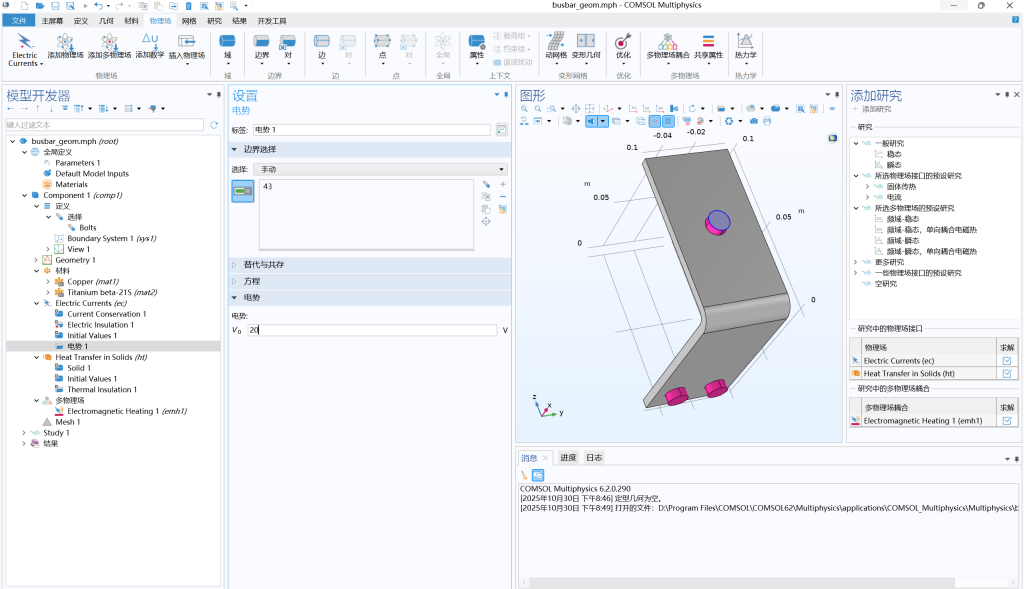Open the 日志 log tab
The image size is (1024, 589).
coord(594,458)
